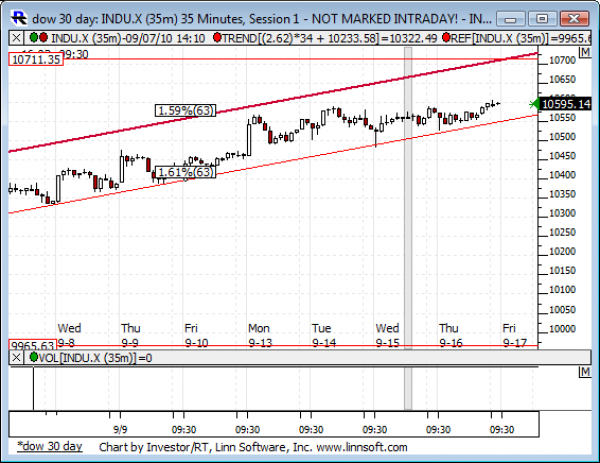Close the dow 30 day chart window
This screenshot has height=463, width=600.
574,18
